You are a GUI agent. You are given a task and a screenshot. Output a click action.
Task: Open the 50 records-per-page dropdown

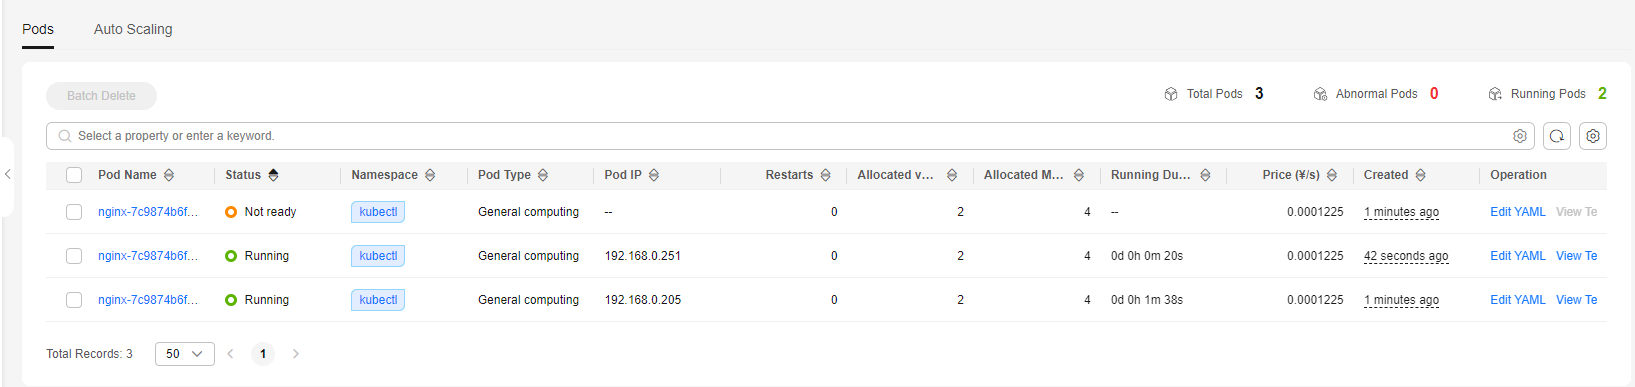pos(185,354)
